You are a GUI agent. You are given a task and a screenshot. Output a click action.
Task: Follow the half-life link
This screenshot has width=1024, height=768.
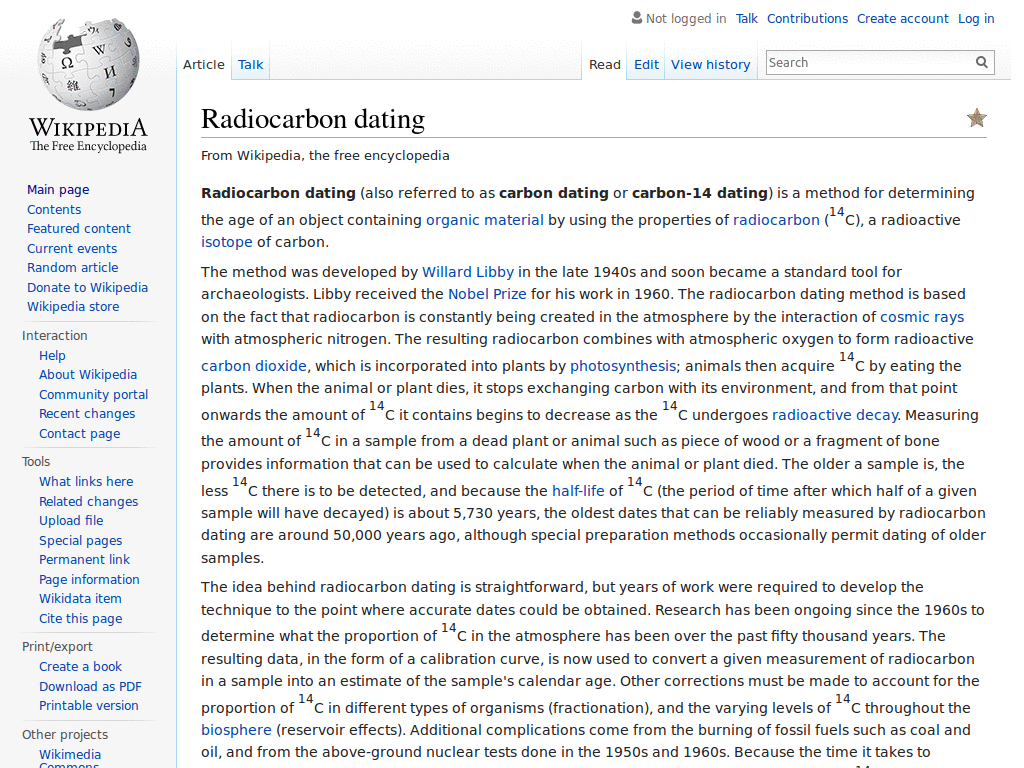[x=579, y=490]
